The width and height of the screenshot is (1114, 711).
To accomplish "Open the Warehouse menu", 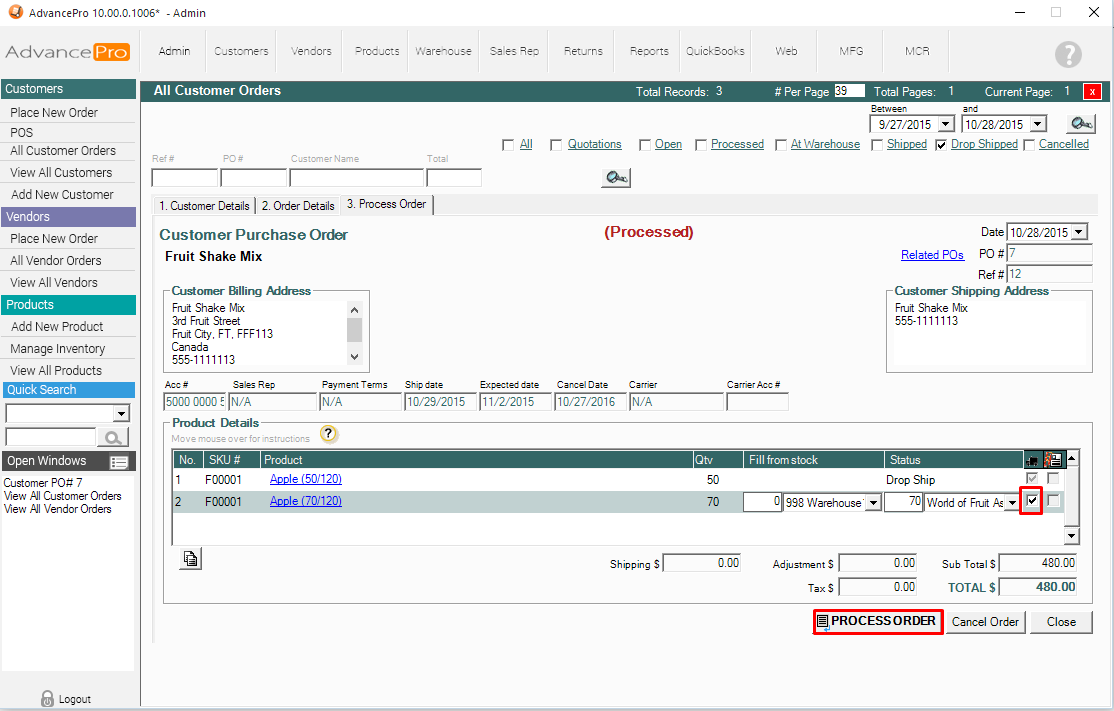I will pyautogui.click(x=443, y=51).
